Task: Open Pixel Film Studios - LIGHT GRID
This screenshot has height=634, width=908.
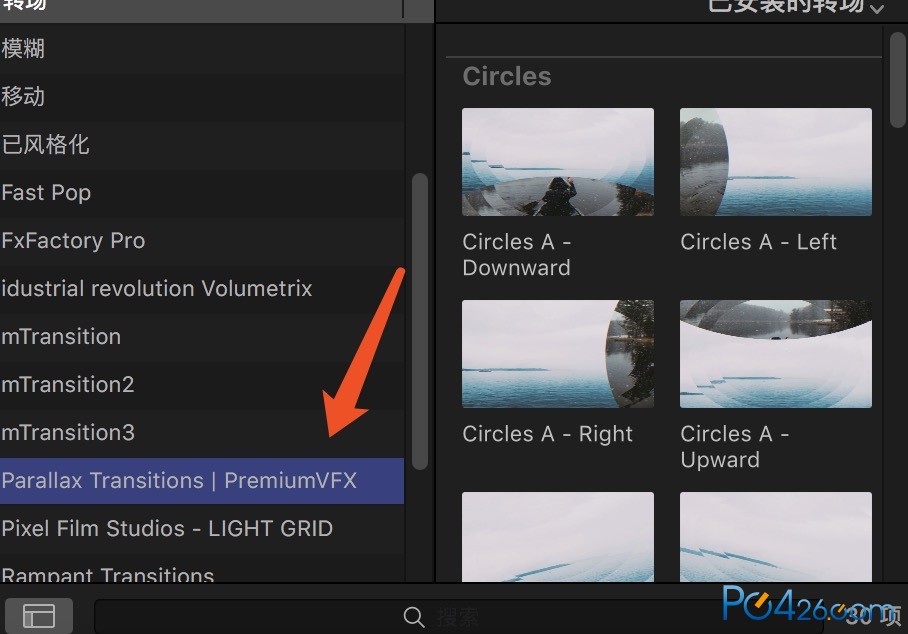Action: [202, 529]
